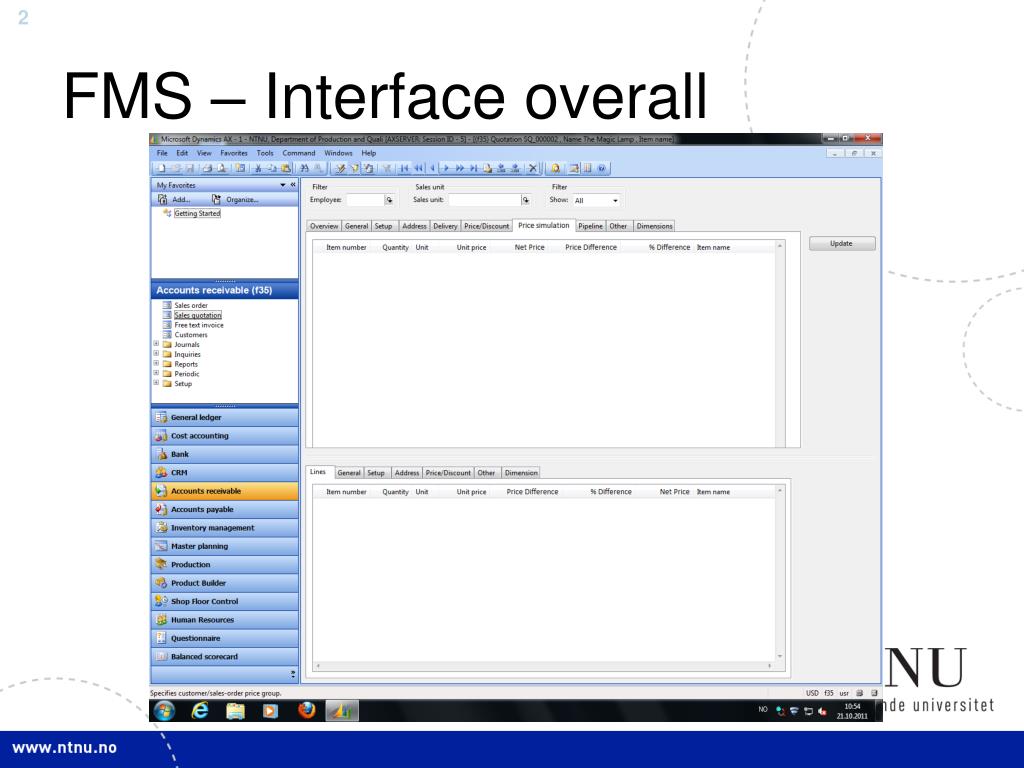This screenshot has height=768, width=1024.
Task: Select Accounts receivable module button
Action: tap(225, 490)
